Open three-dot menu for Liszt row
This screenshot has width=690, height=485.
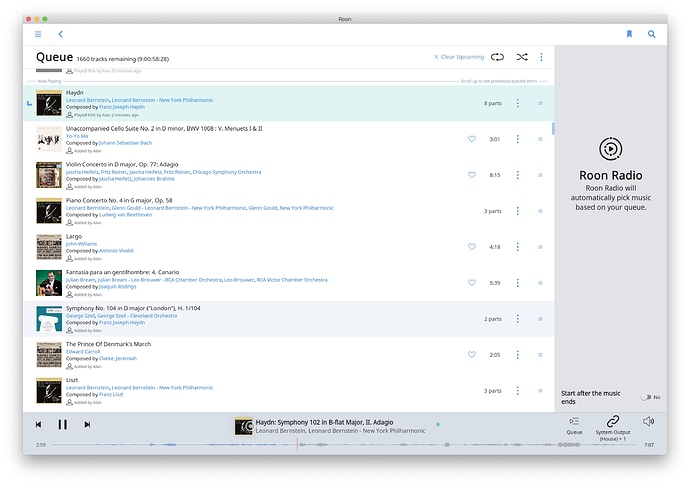tap(518, 390)
